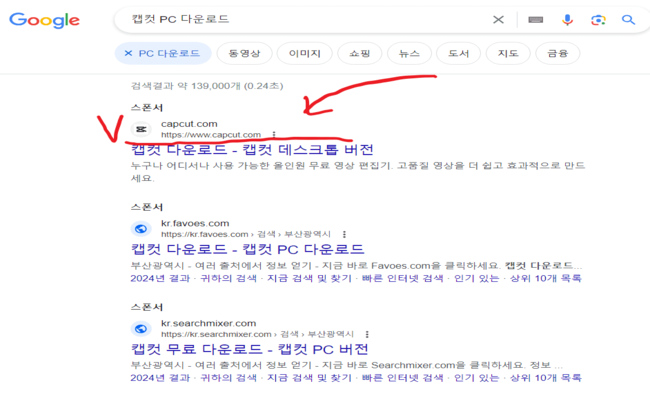650x400 pixels.
Task: Click the 스폰서 label above kr.searchmixer.com
Action: point(147,307)
